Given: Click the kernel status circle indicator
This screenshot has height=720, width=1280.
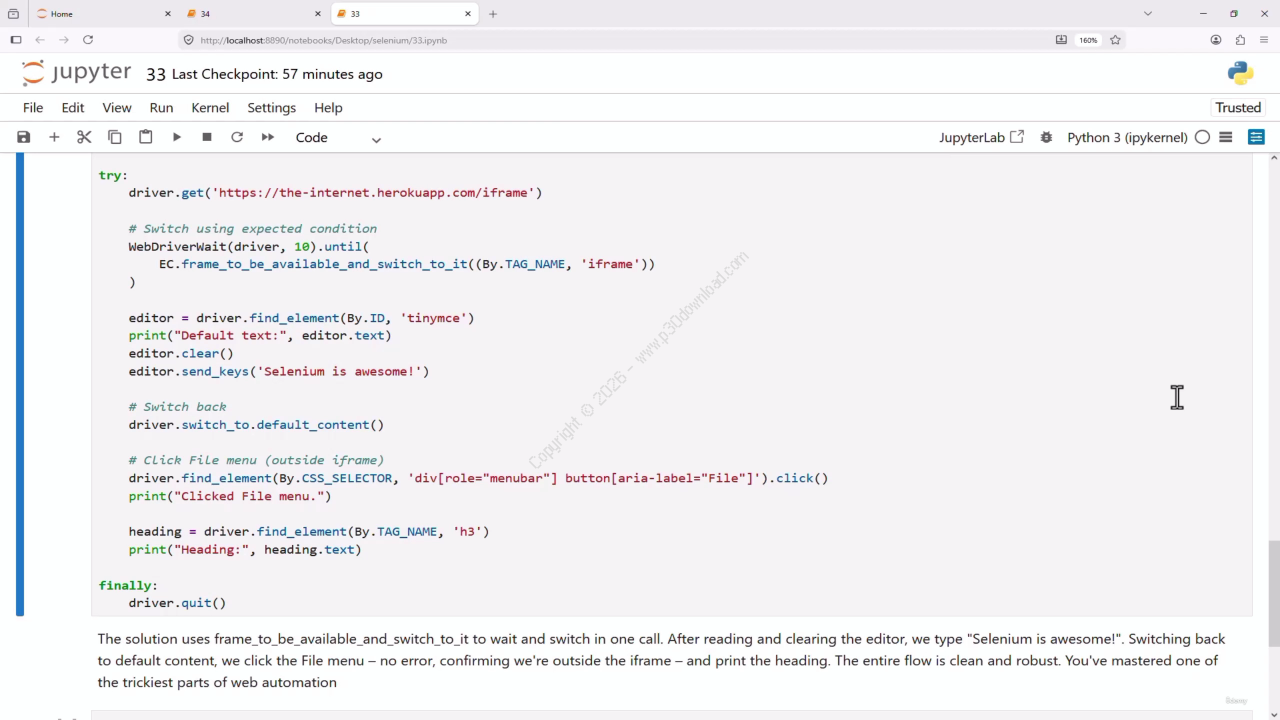Looking at the screenshot, I should [x=1202, y=137].
